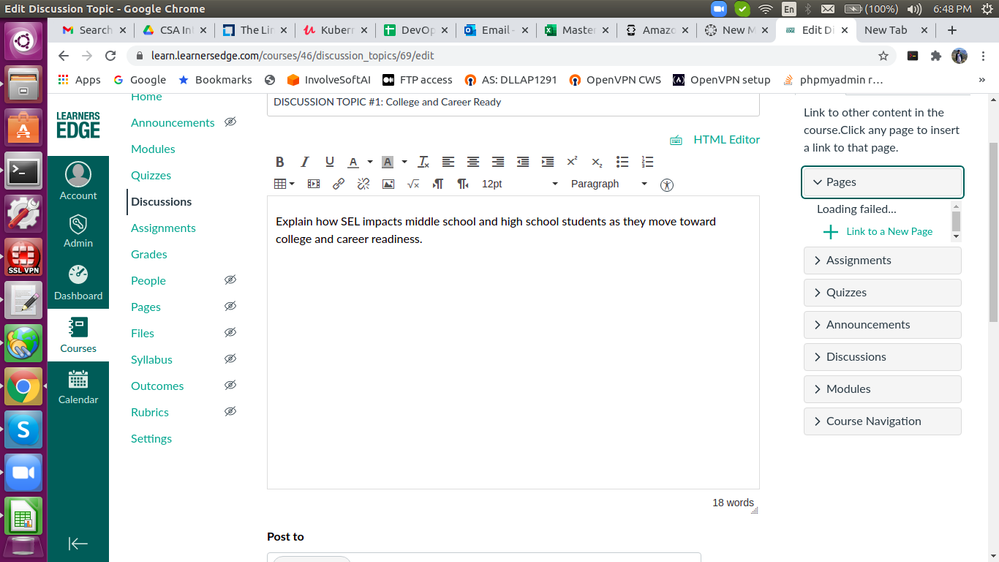Insert a math equation
The width and height of the screenshot is (999, 562).
(x=413, y=184)
